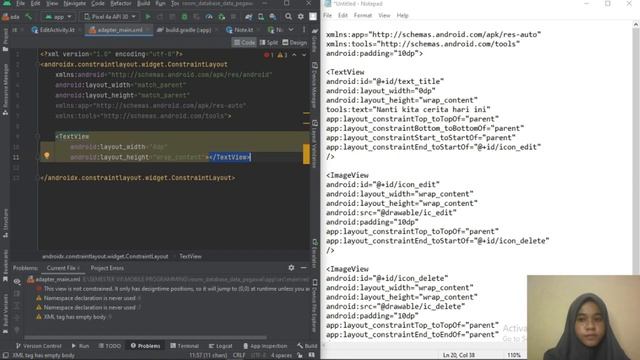Open the Device Manager toolbar icon
This screenshot has width=640, height=360.
click(260, 17)
